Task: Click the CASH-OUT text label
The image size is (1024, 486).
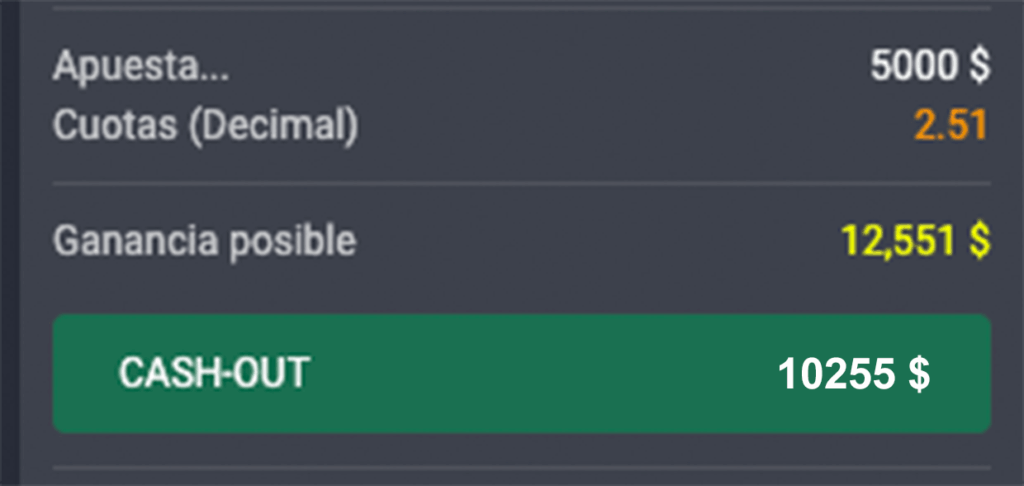Action: pyautogui.click(x=213, y=374)
